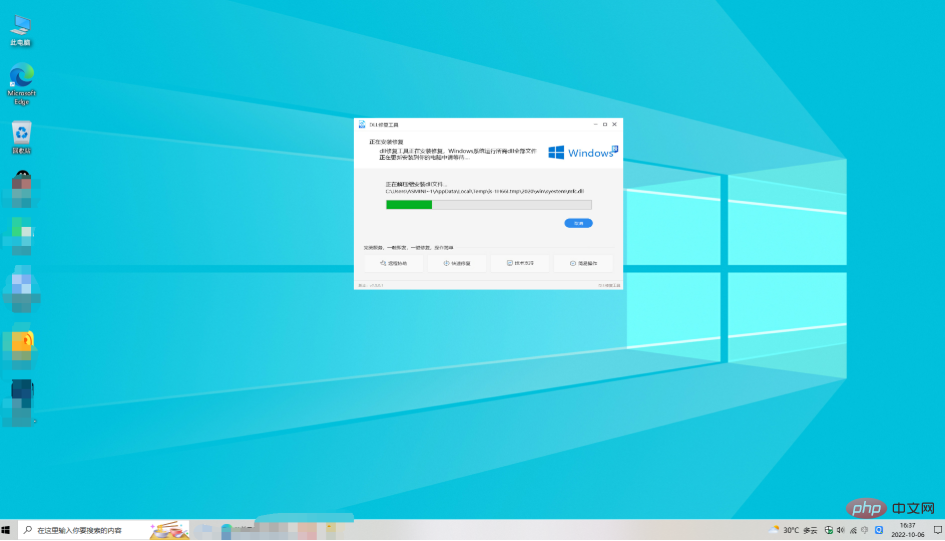The width and height of the screenshot is (945, 541).
Task: Toggle the 中 input method indicator
Action: [x=866, y=530]
